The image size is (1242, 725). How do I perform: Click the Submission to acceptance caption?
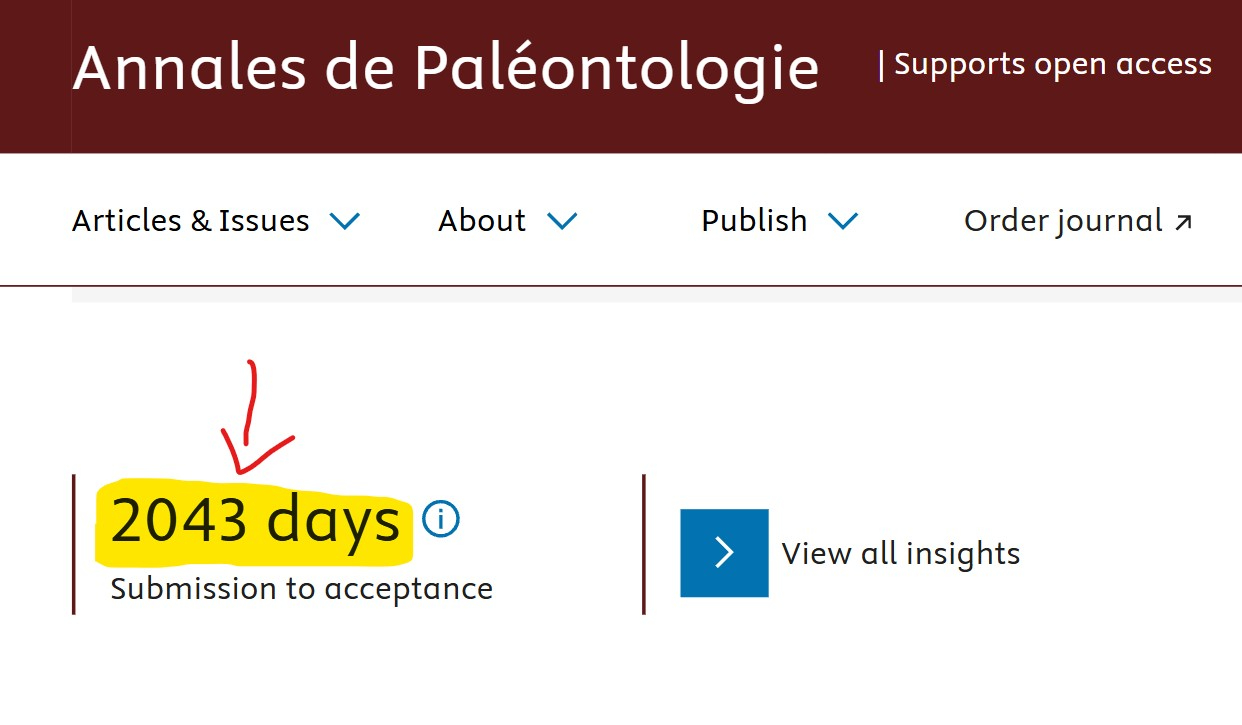[x=302, y=588]
